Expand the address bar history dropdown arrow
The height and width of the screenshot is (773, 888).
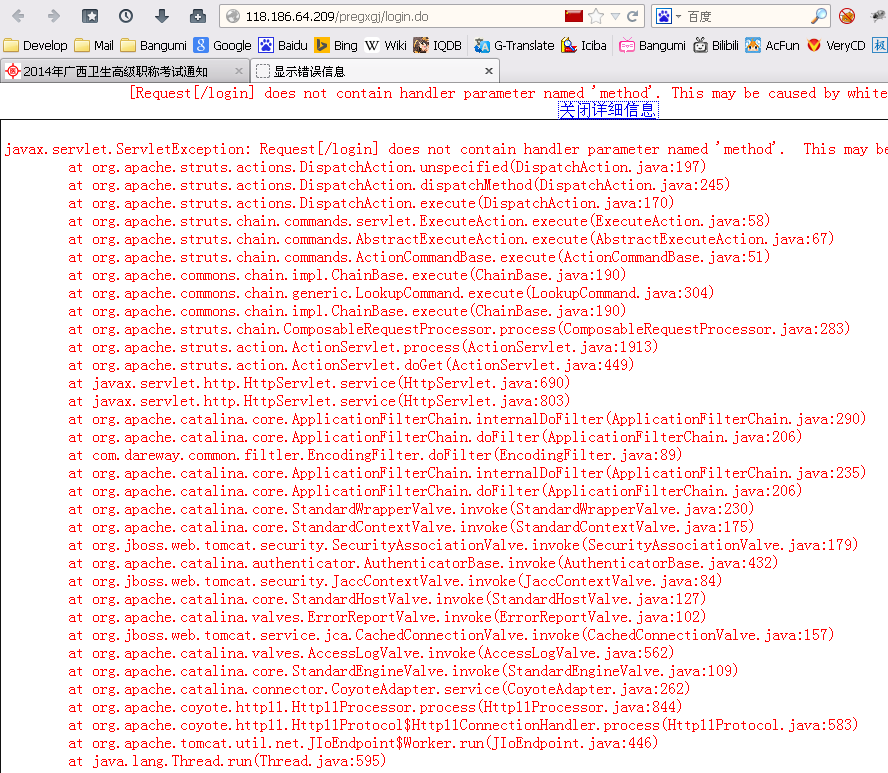tap(615, 16)
